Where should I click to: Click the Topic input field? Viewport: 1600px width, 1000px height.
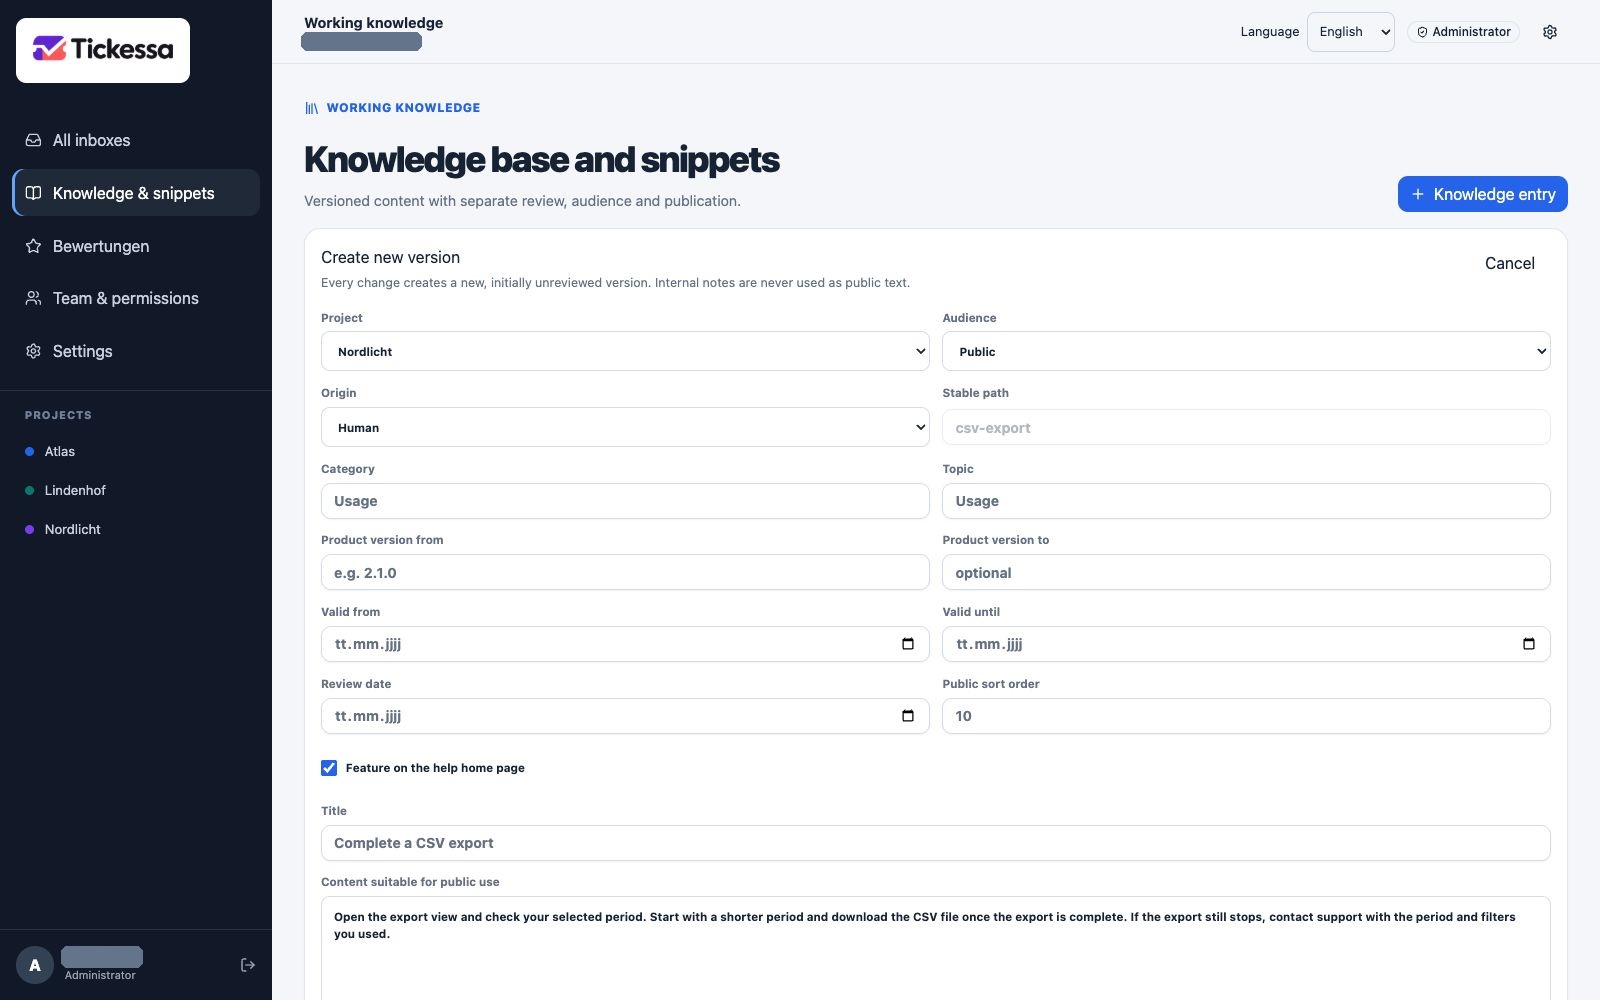point(1246,501)
